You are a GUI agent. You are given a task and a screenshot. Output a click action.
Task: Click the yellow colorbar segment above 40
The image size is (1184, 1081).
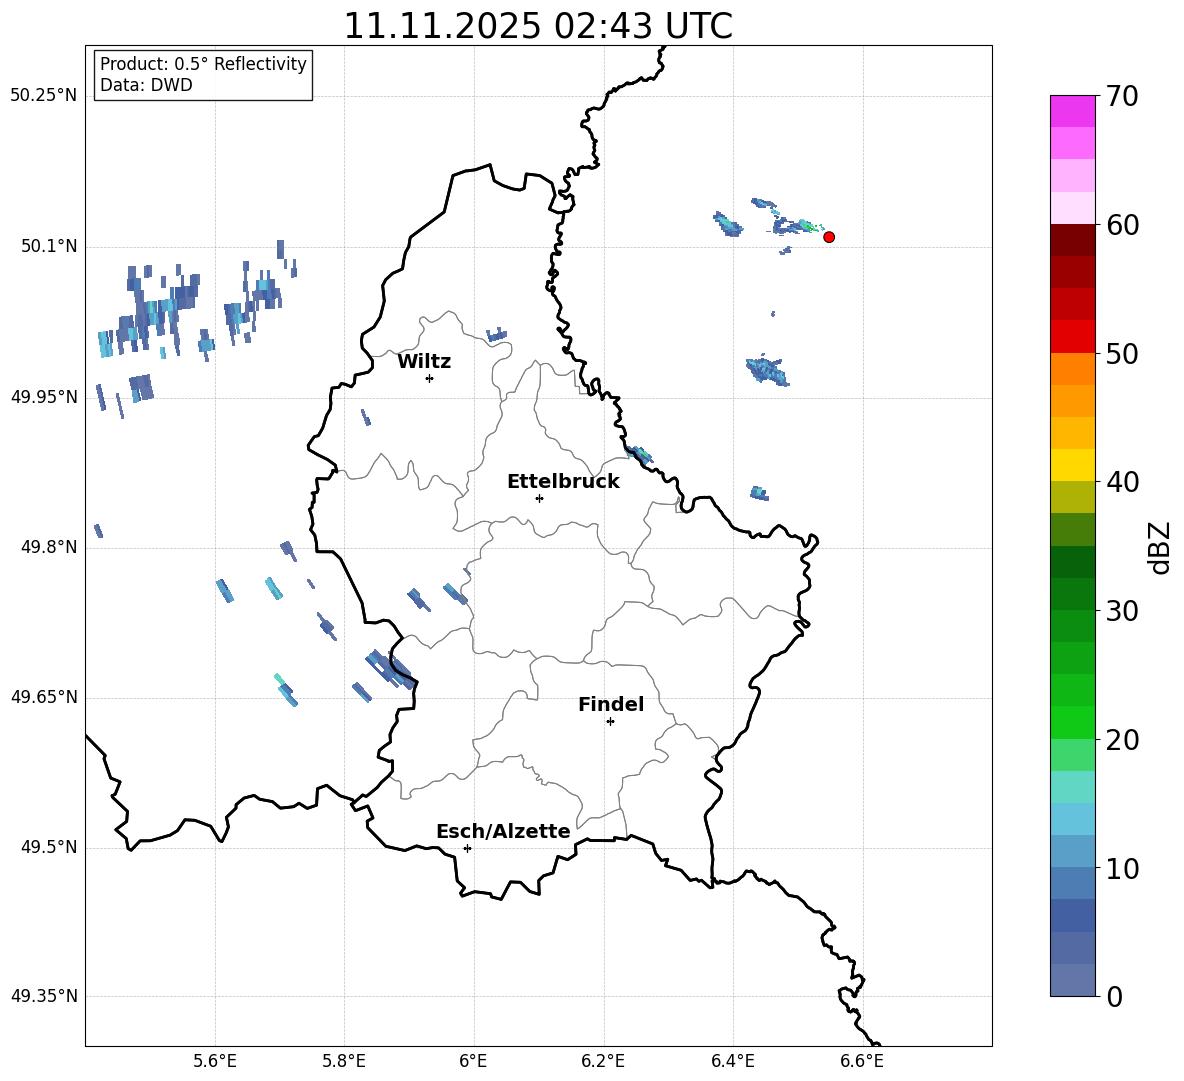(x=1072, y=465)
